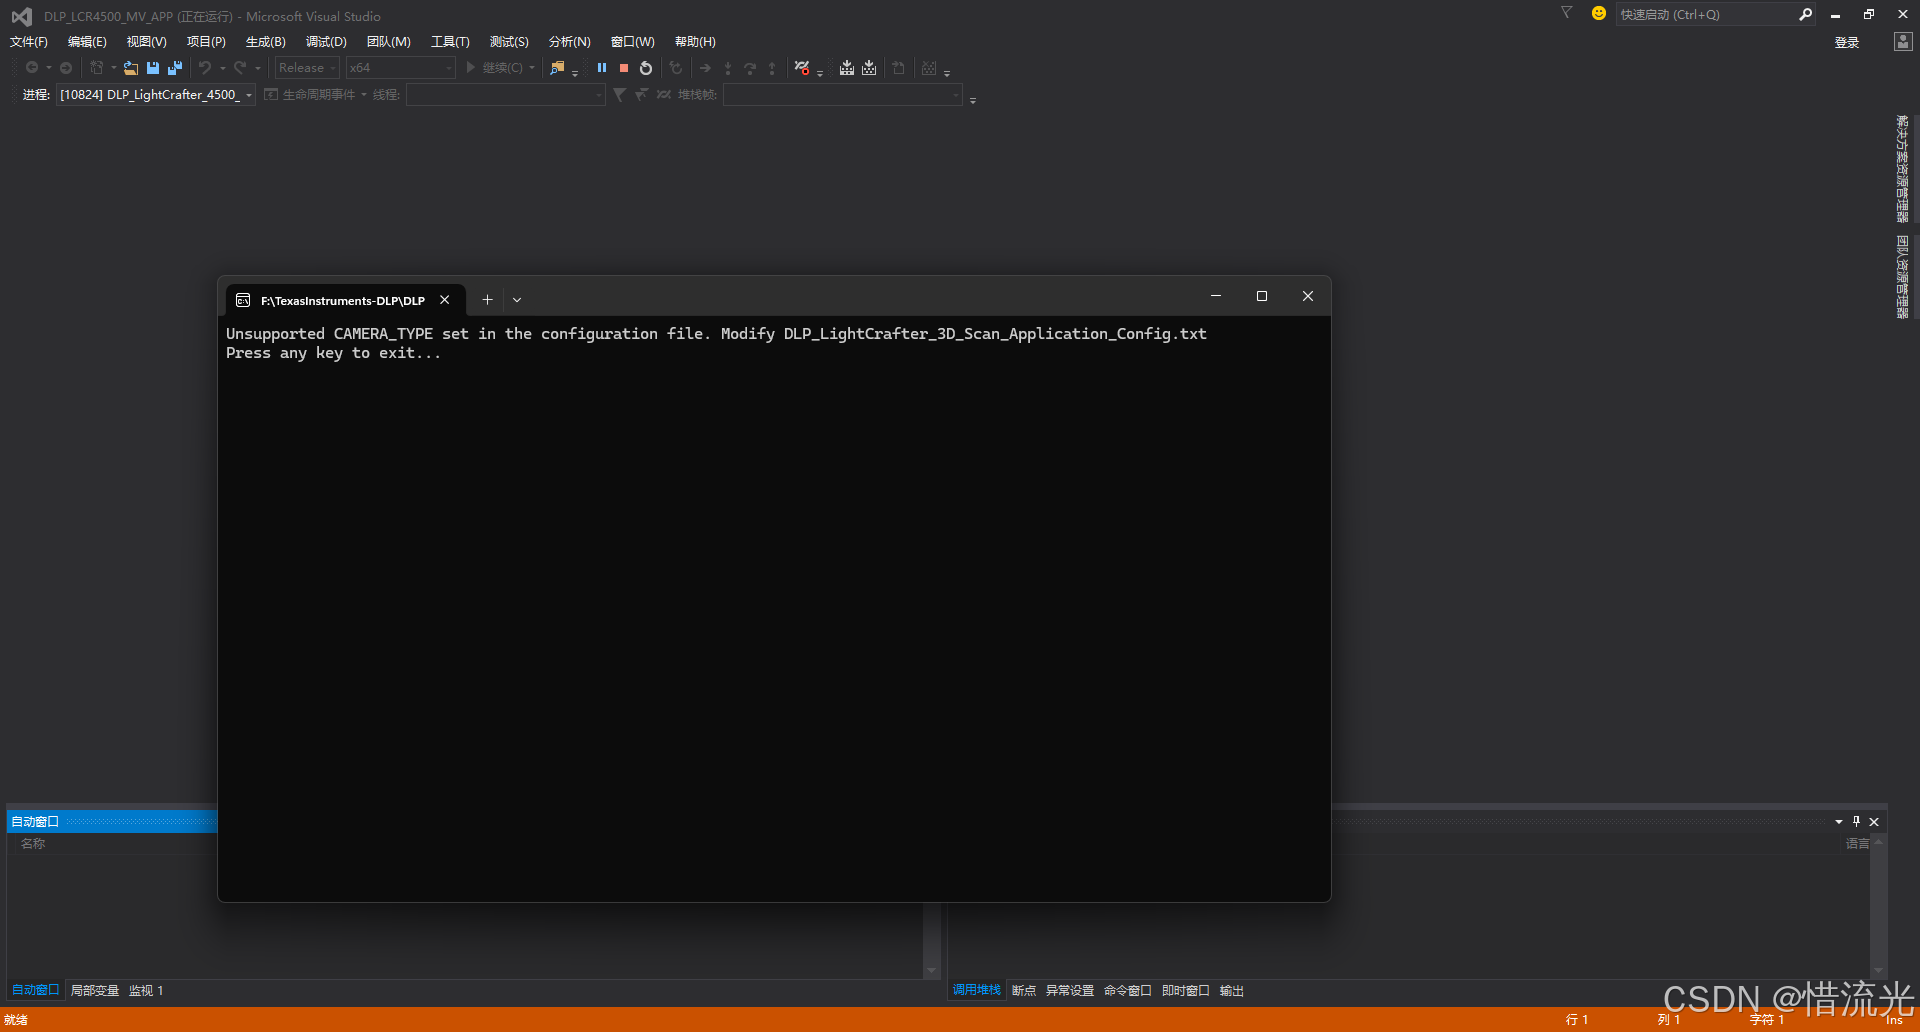
Task: Open the 项目(P) menu
Action: click(206, 42)
